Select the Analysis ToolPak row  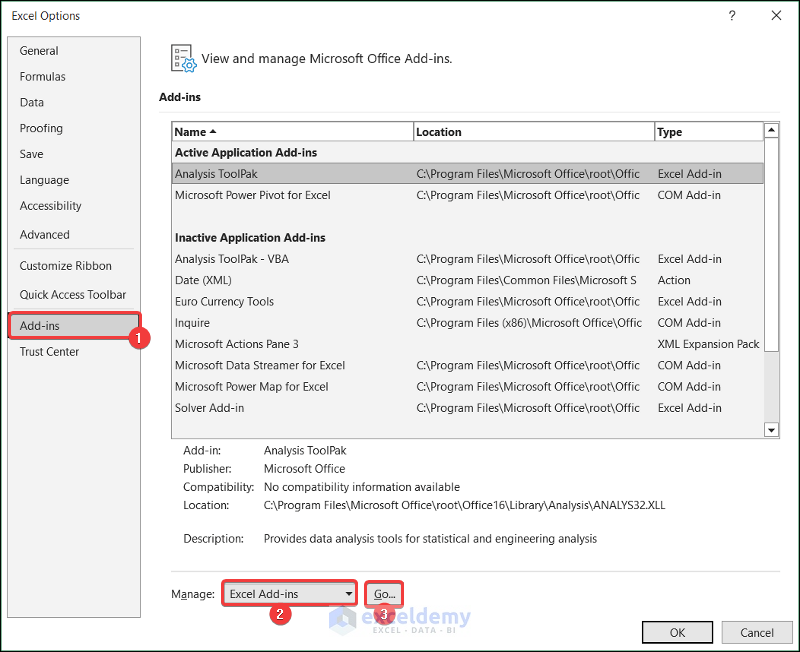pos(468,174)
